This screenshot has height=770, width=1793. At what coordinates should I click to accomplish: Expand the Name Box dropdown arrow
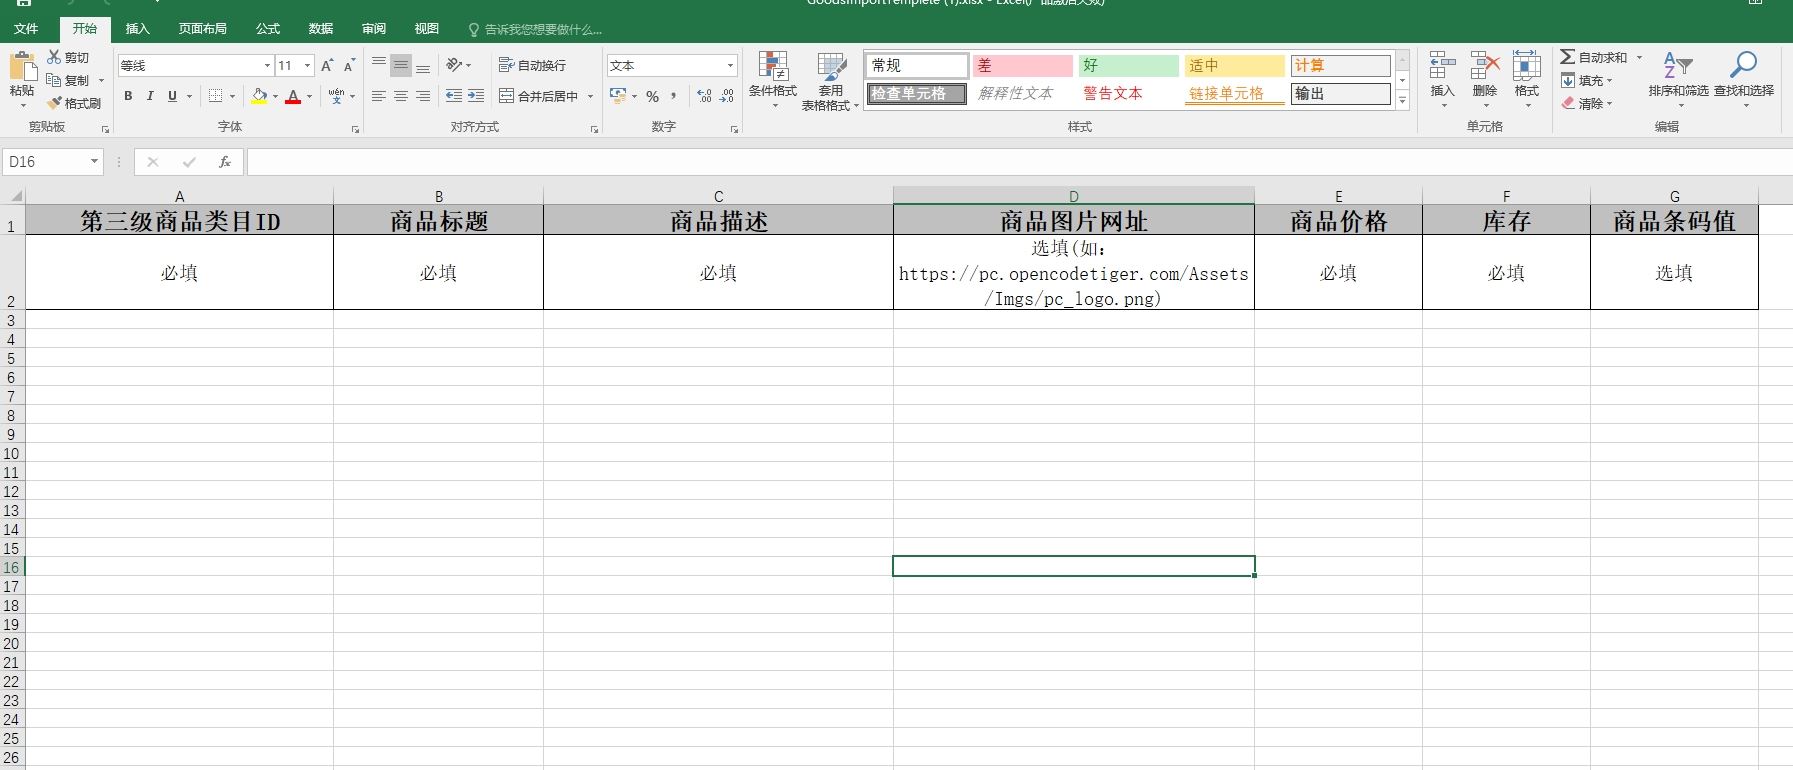pos(94,161)
